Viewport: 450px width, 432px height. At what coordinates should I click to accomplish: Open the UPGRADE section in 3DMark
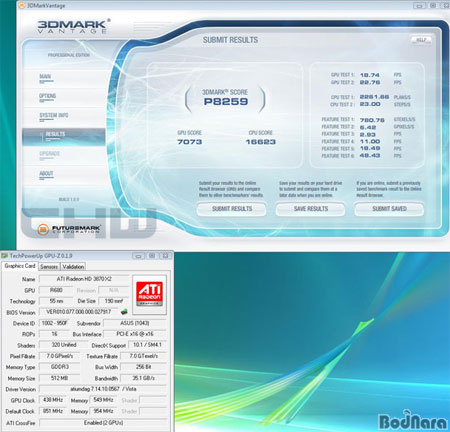point(49,154)
